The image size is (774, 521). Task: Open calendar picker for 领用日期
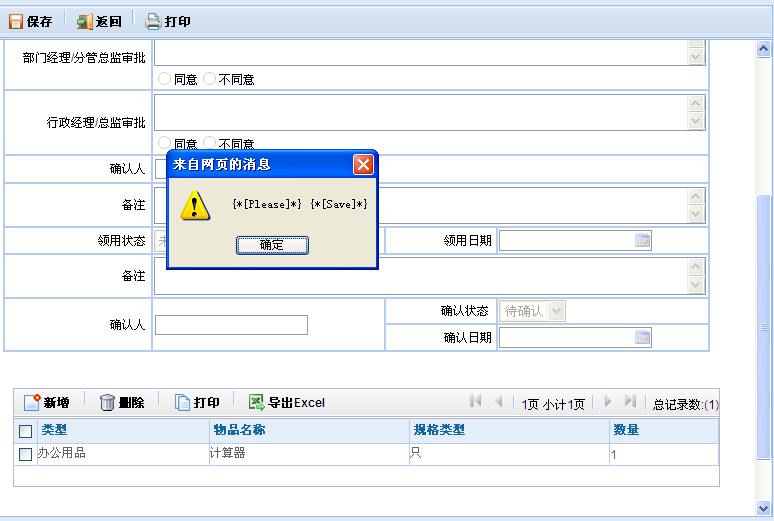[x=642, y=240]
